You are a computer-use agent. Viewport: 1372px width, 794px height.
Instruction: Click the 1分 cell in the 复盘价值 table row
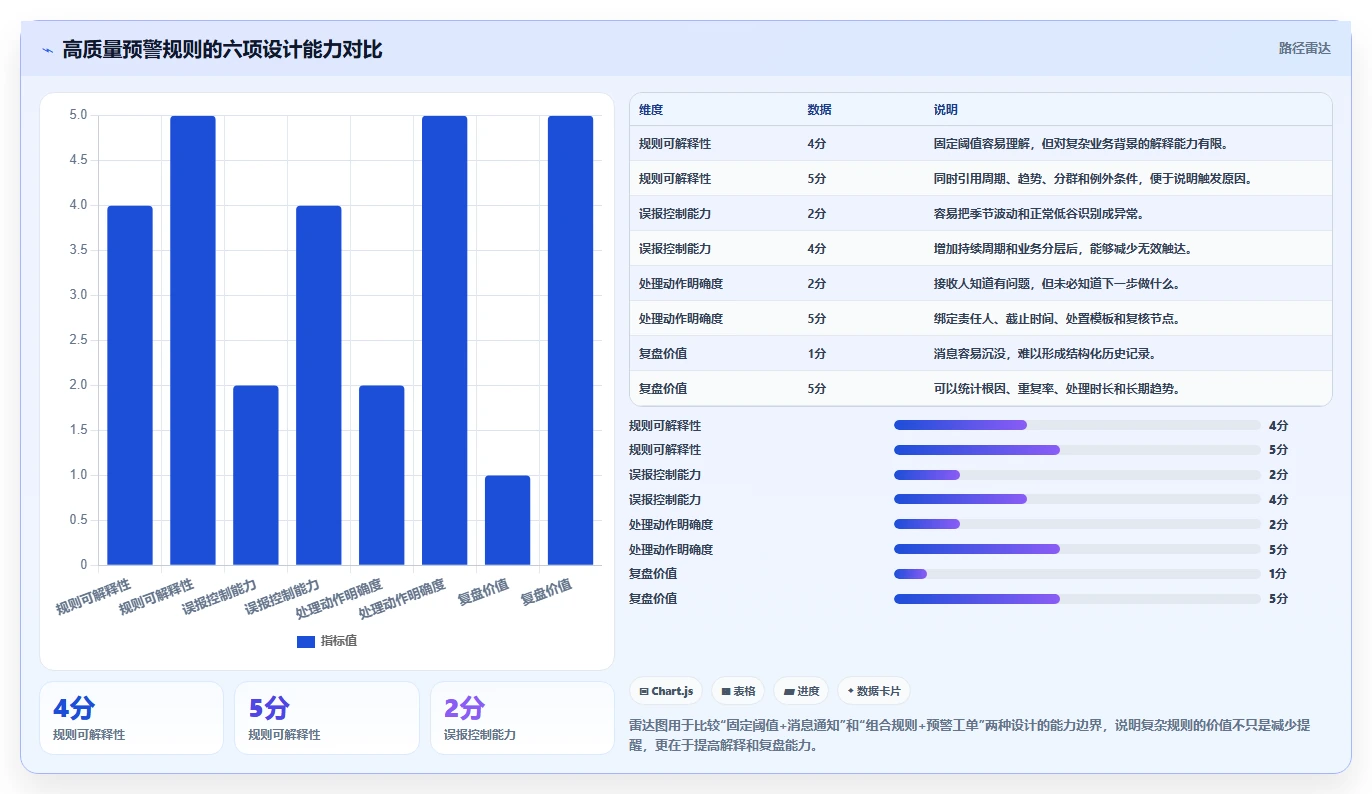click(817, 354)
